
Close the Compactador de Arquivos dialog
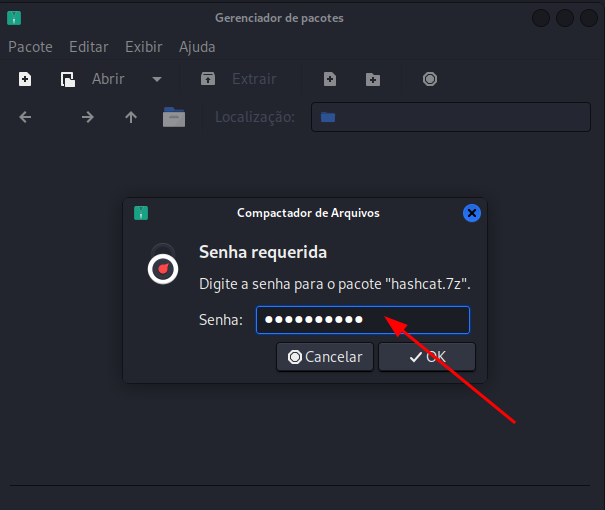472,213
